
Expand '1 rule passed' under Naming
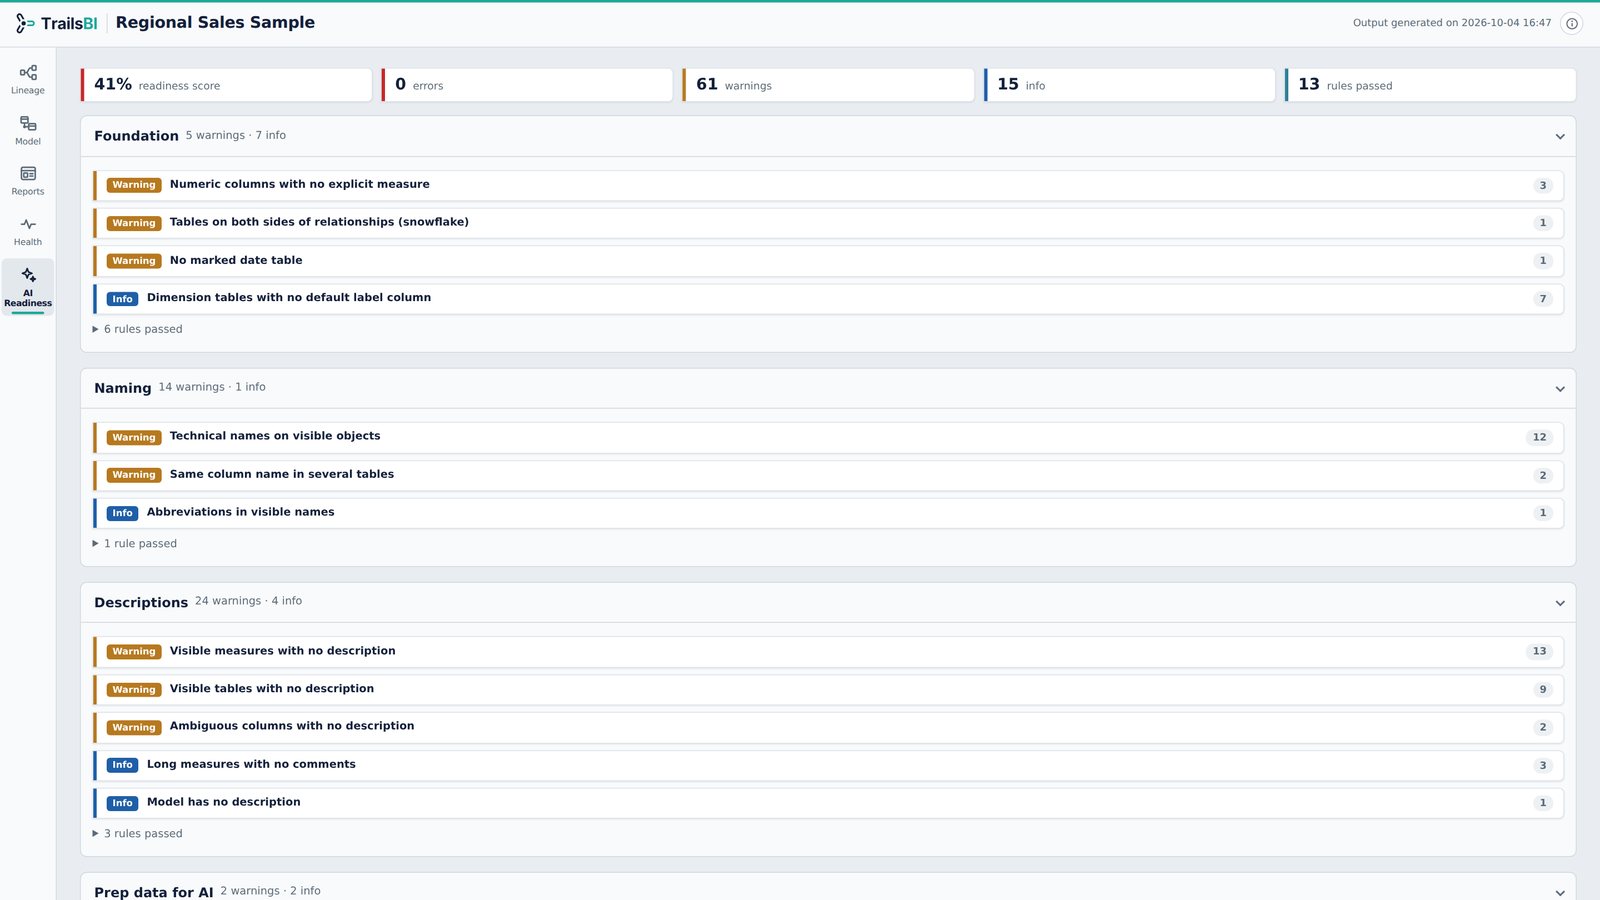(135, 544)
